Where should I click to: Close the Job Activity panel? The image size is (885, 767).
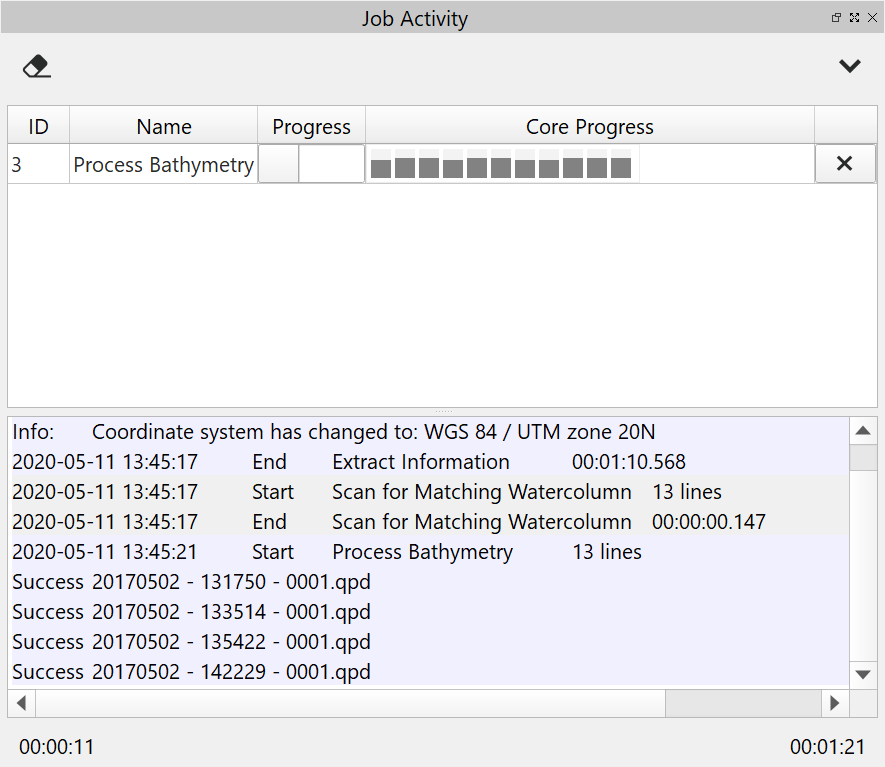click(872, 18)
